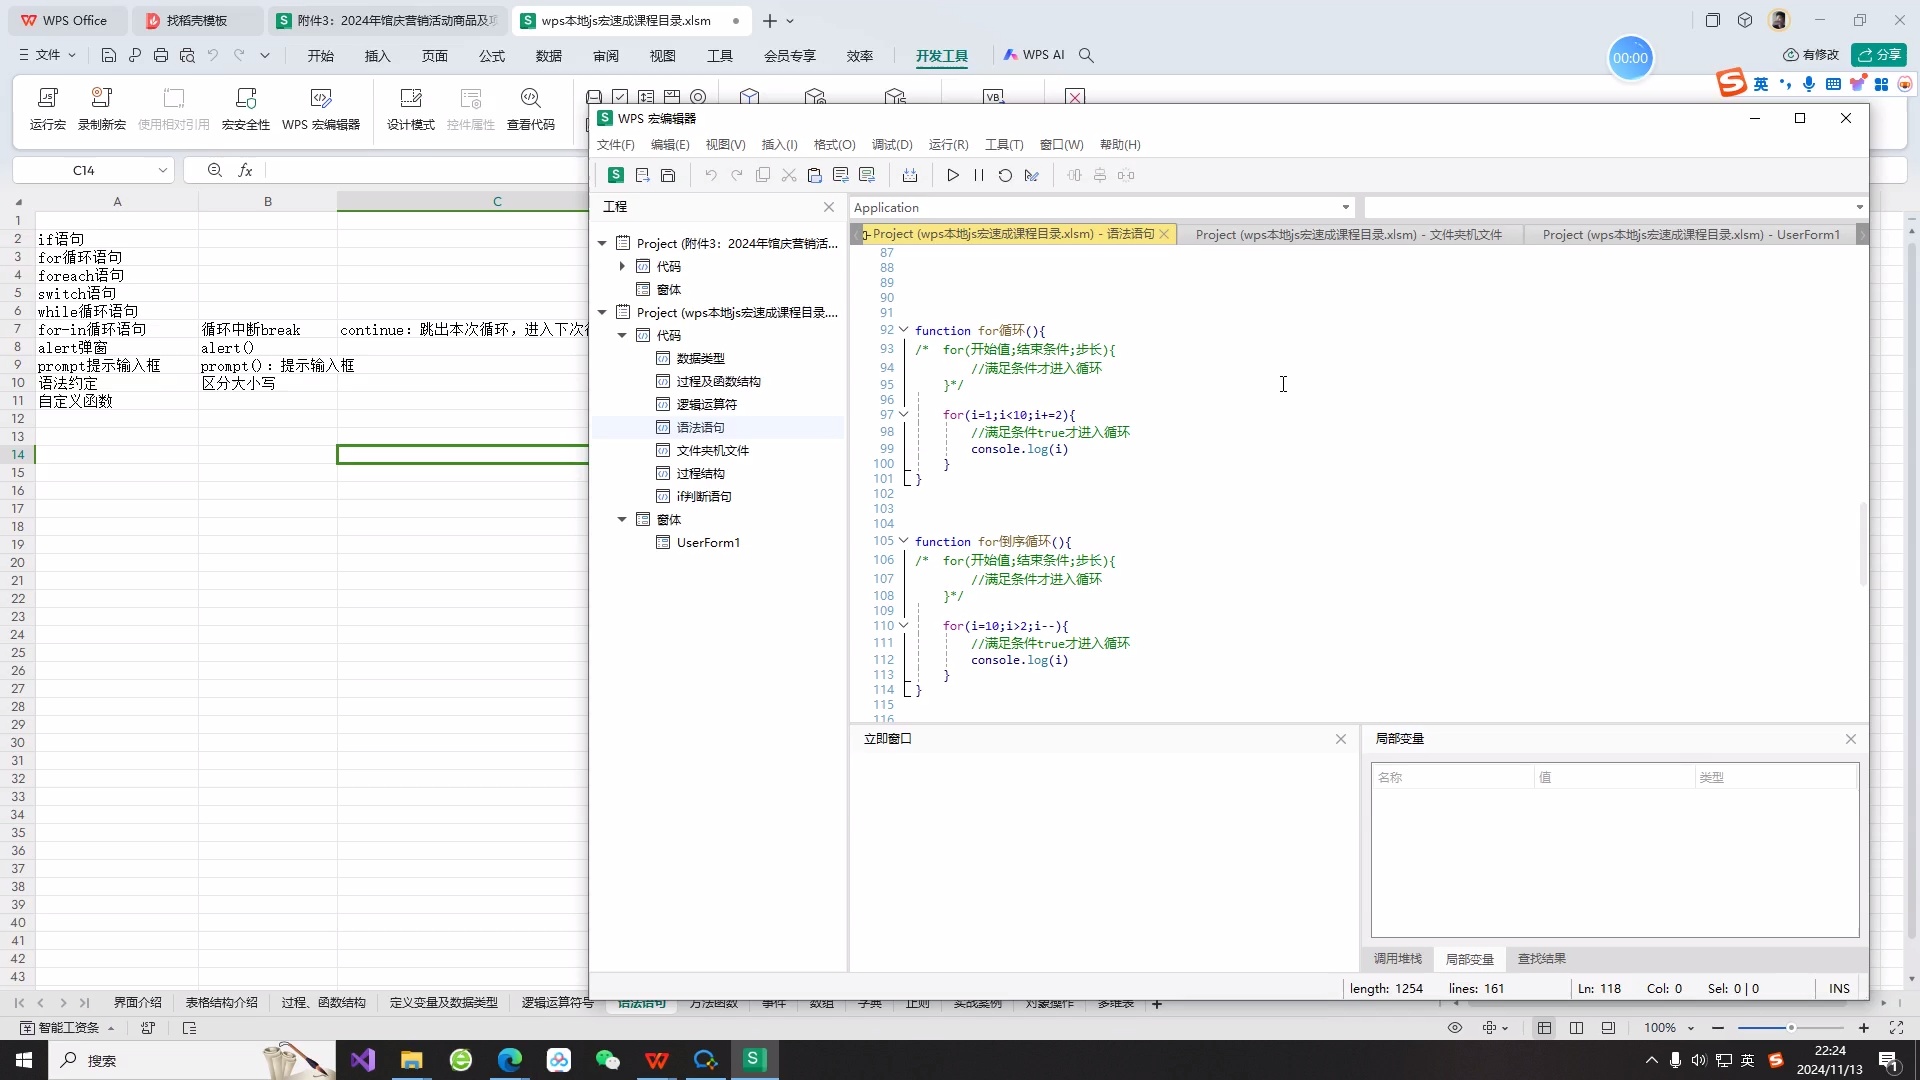
Task: Select the Reset icon in the macro editor
Action: tap(1004, 175)
